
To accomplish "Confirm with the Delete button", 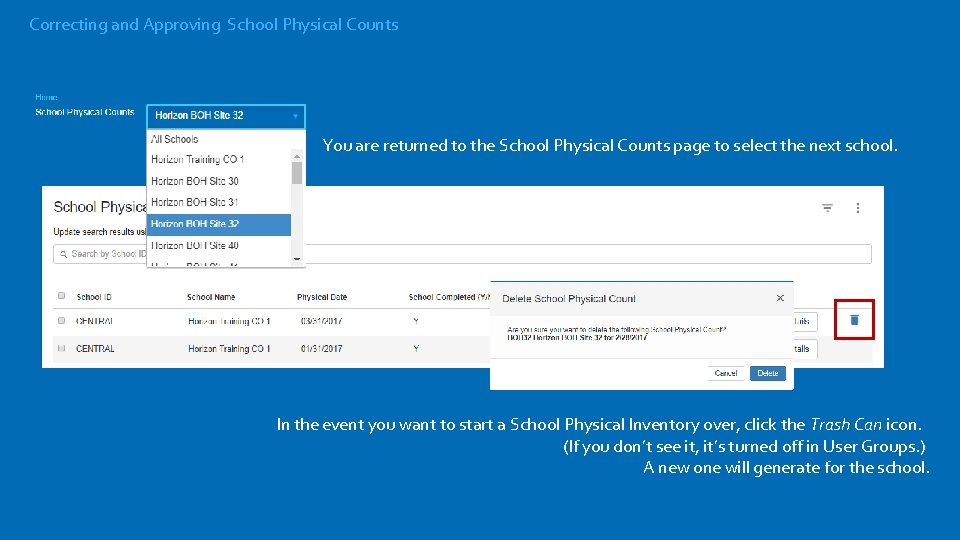I will point(767,373).
